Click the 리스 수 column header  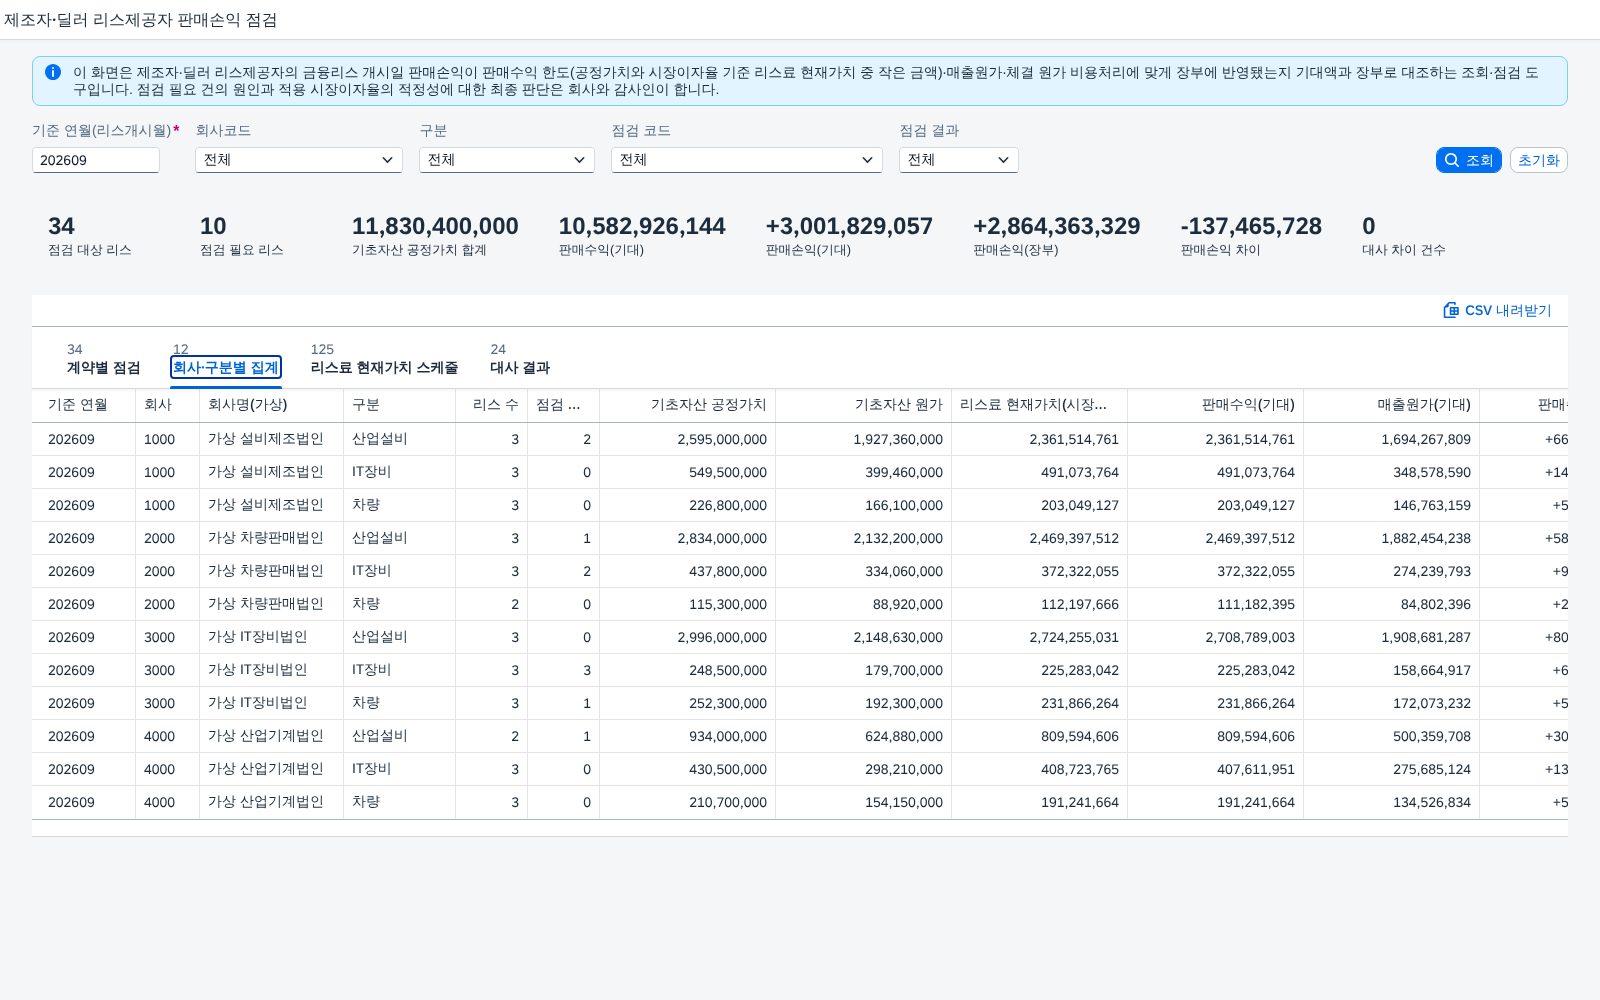pos(492,405)
